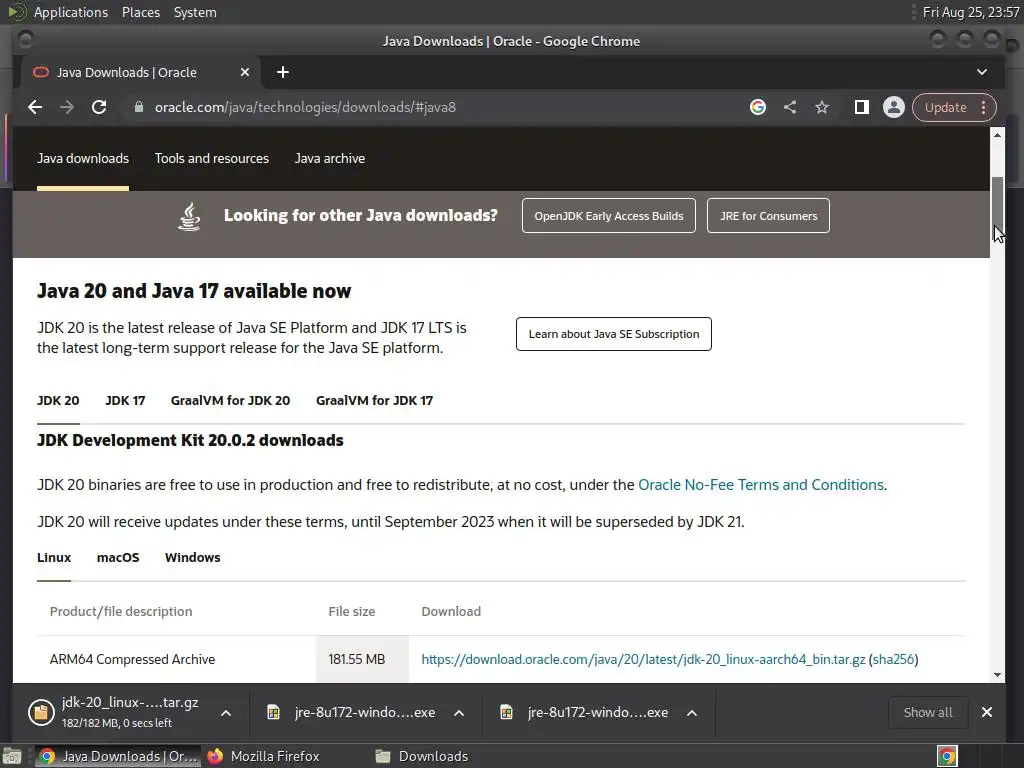Click the Chrome icon in taskbar tray

pos(947,756)
